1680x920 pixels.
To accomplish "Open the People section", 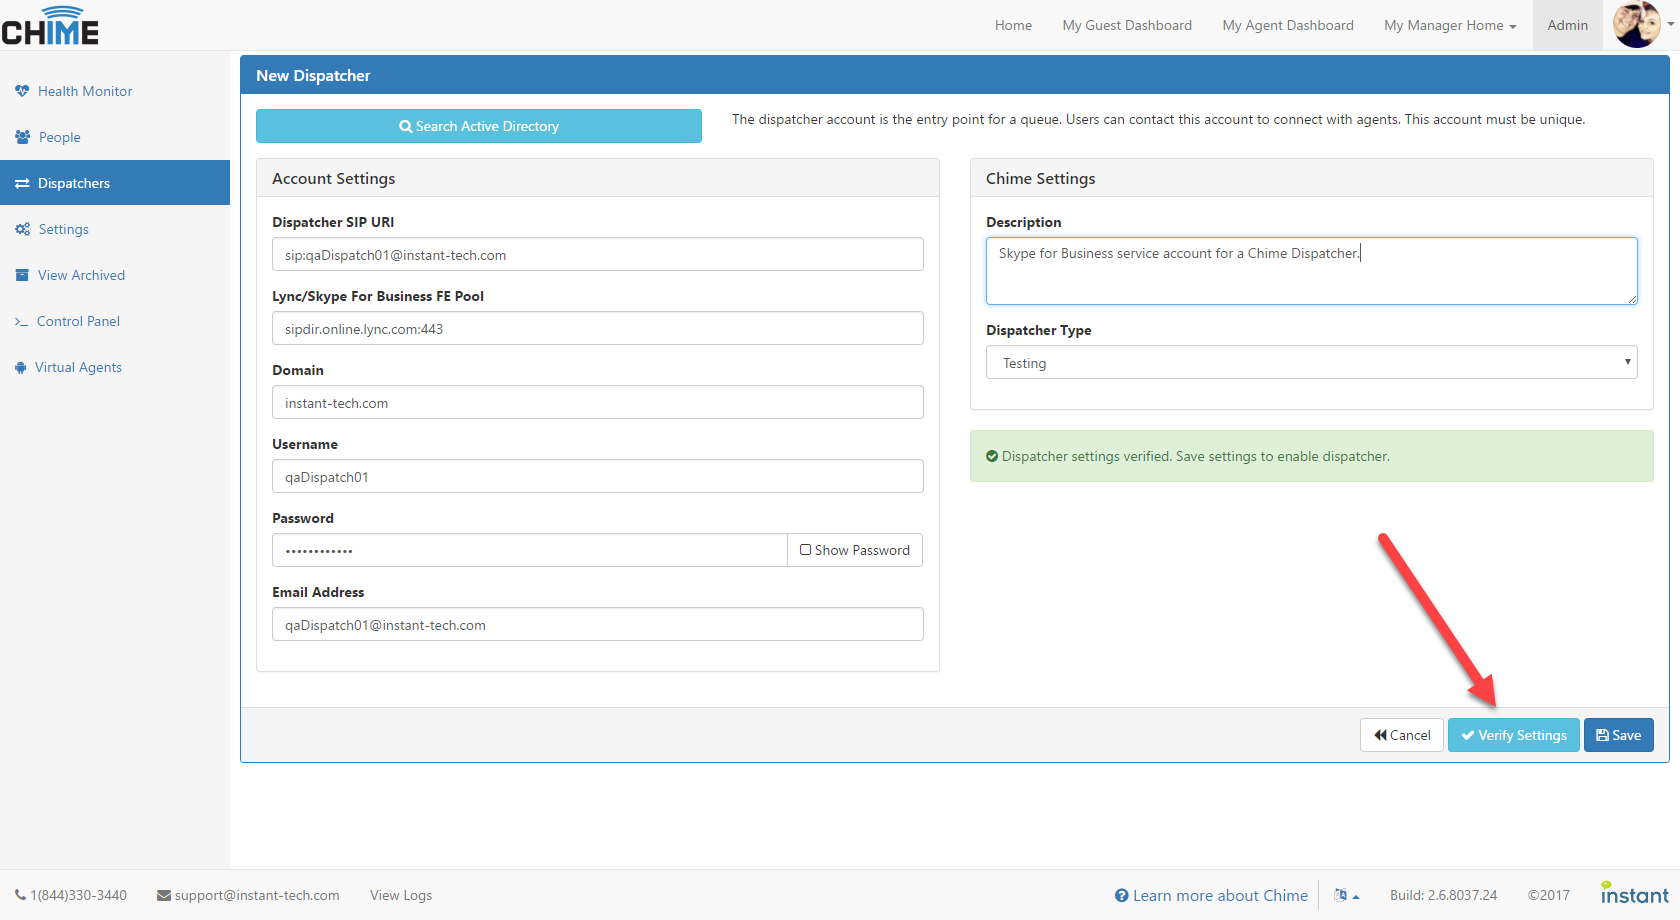I will pyautogui.click(x=60, y=137).
